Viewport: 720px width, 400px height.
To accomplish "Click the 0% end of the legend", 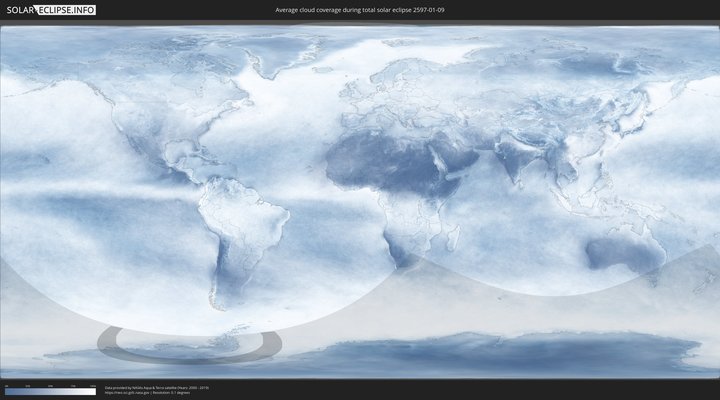I will 6,392.
